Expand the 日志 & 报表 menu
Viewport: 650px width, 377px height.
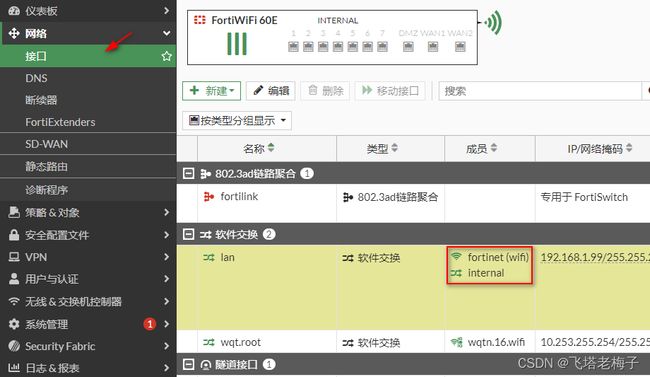(88, 367)
